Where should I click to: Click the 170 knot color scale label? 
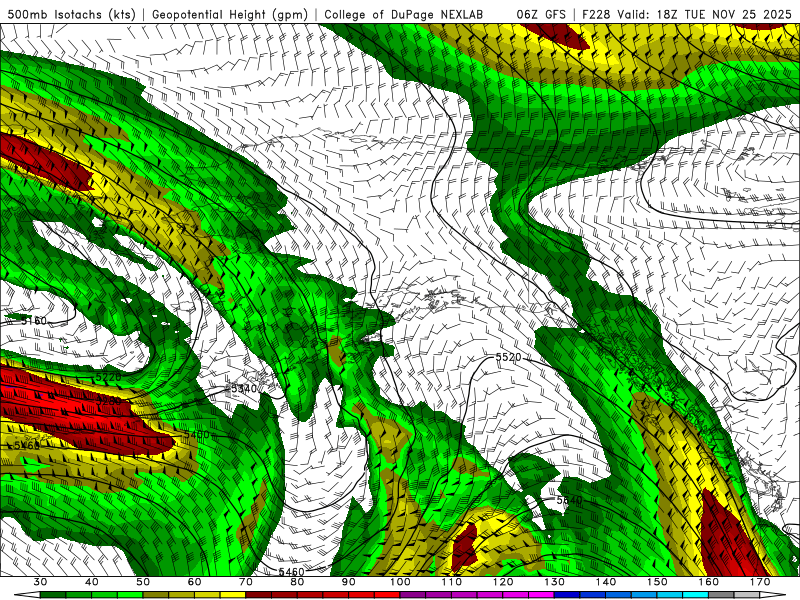[761, 582]
